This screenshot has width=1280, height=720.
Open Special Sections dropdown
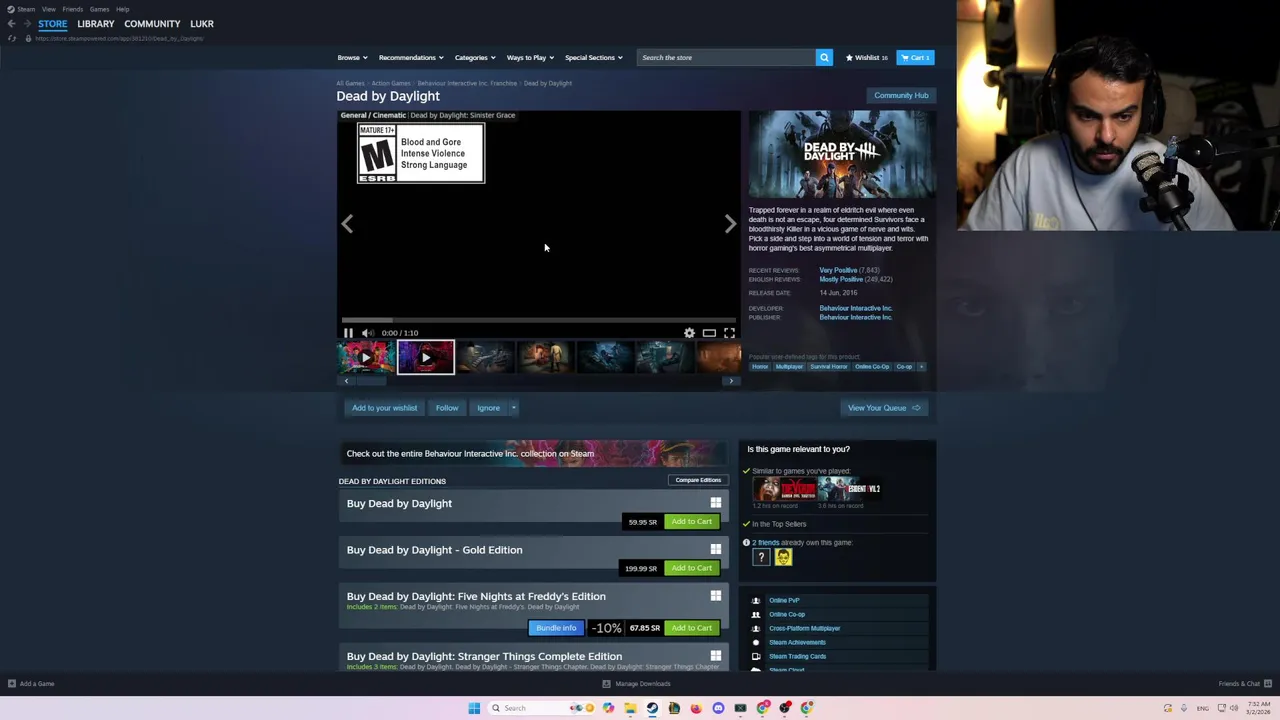(x=593, y=57)
